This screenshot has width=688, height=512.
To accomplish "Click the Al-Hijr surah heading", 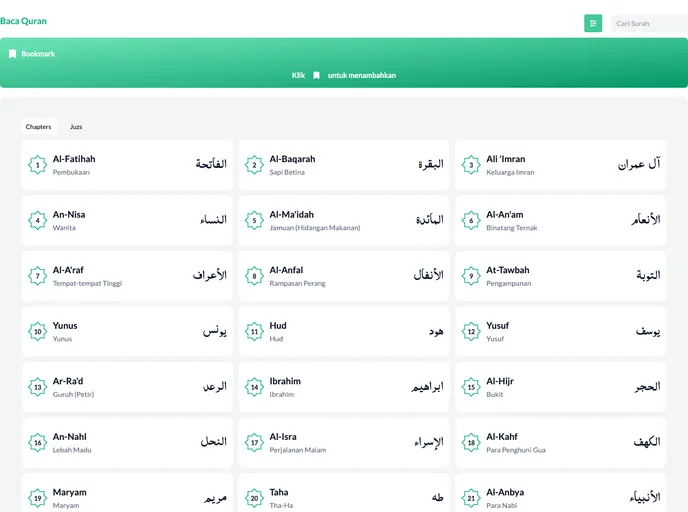I will coord(500,381).
